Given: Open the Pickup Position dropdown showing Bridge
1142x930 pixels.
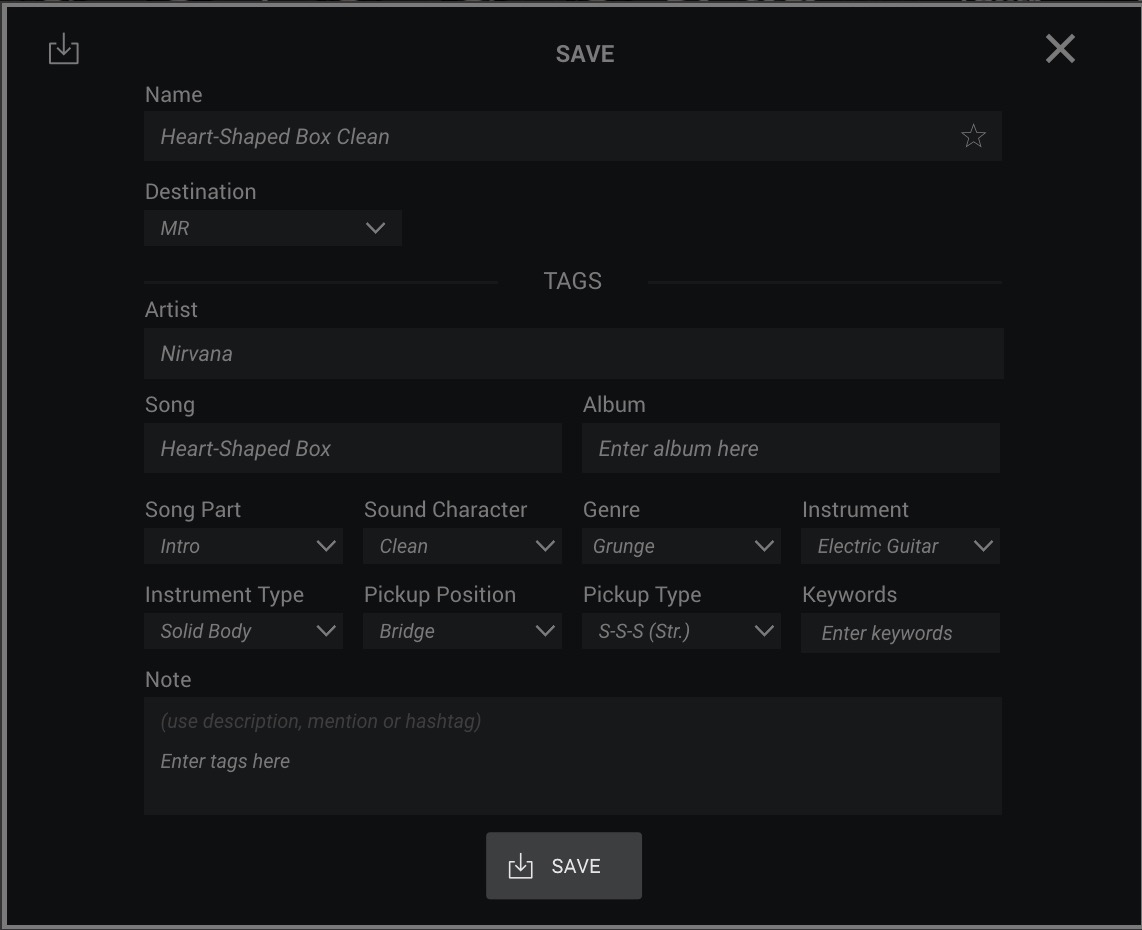Looking at the screenshot, I should (462, 631).
